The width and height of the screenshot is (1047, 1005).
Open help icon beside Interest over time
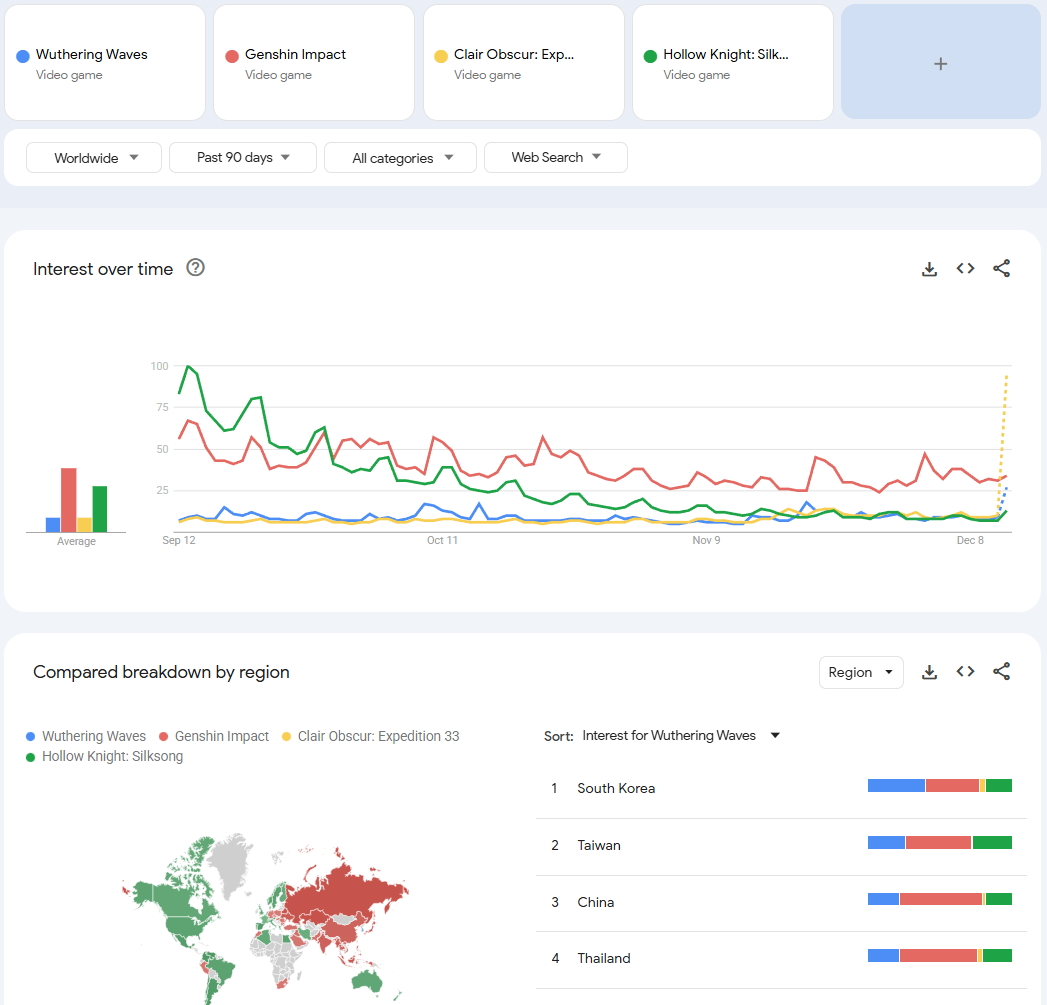195,268
